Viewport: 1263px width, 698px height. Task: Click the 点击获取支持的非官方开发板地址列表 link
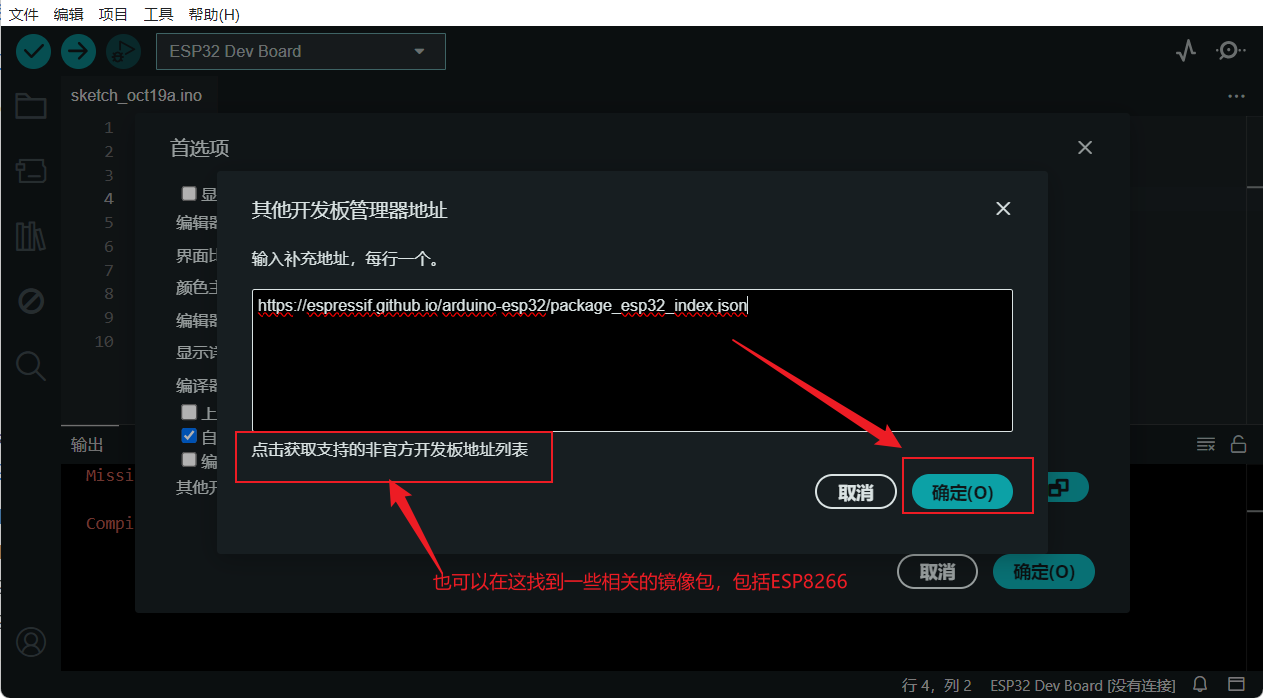[x=389, y=450]
